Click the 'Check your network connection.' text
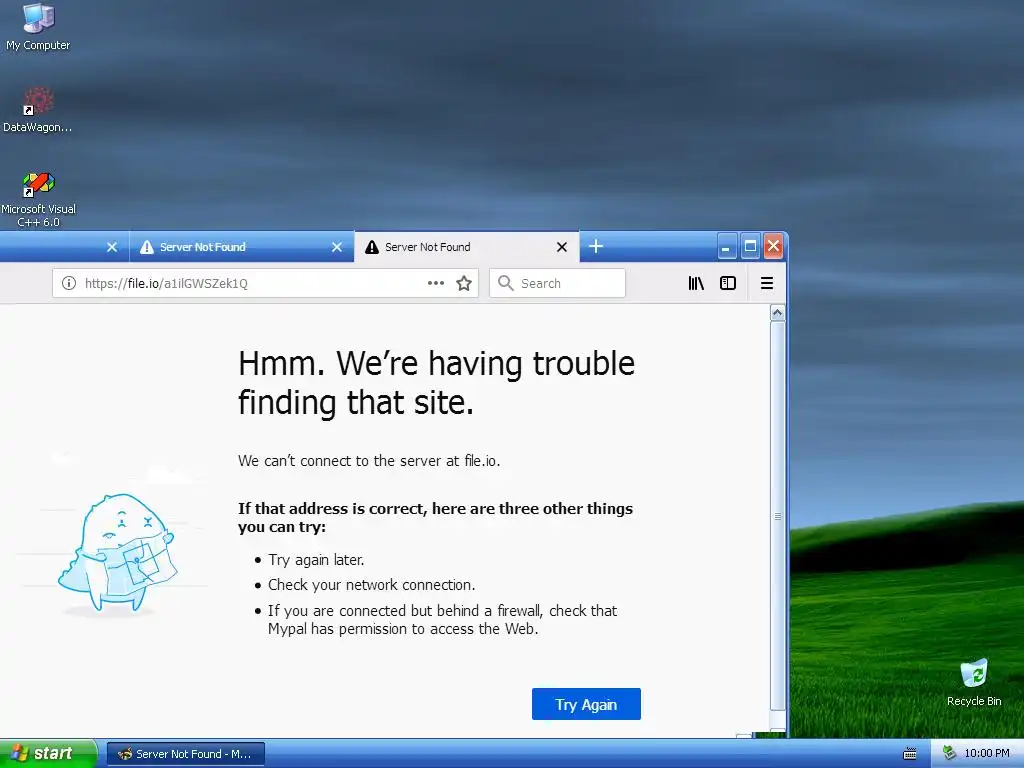1024x768 pixels. click(x=372, y=584)
